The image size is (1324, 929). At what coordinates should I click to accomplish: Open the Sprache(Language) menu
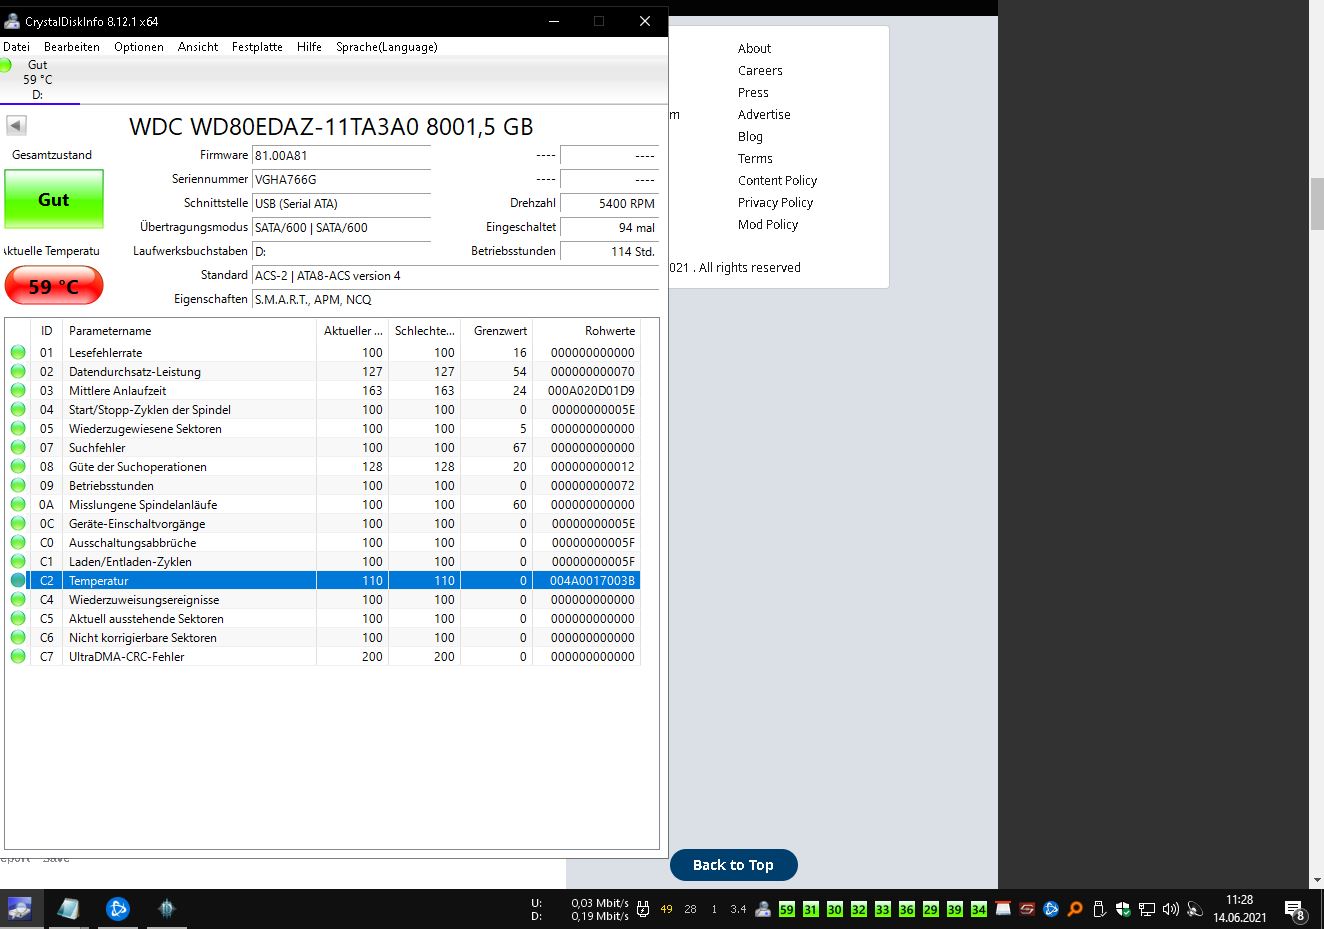point(387,47)
